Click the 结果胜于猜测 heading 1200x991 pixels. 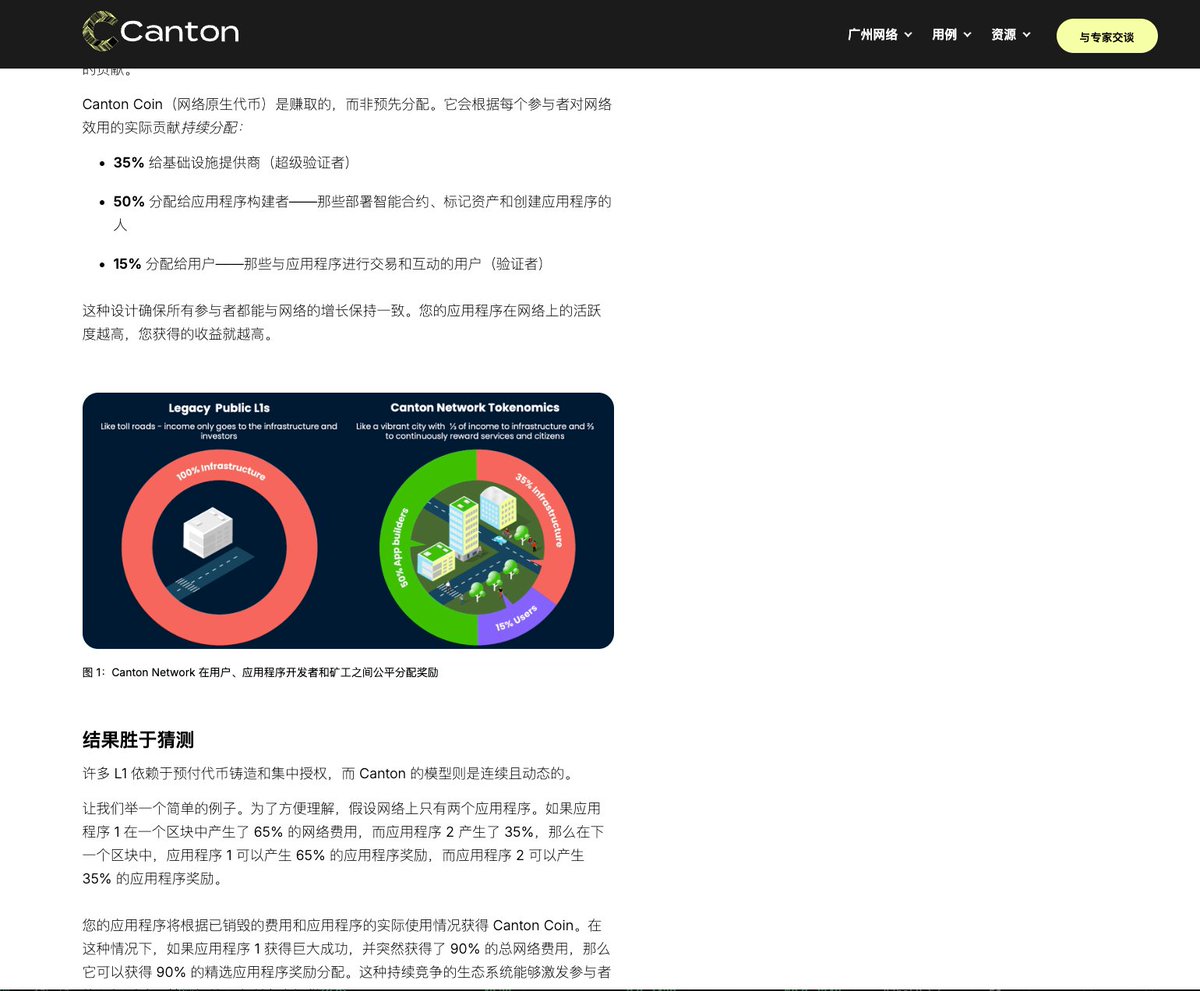coord(138,740)
